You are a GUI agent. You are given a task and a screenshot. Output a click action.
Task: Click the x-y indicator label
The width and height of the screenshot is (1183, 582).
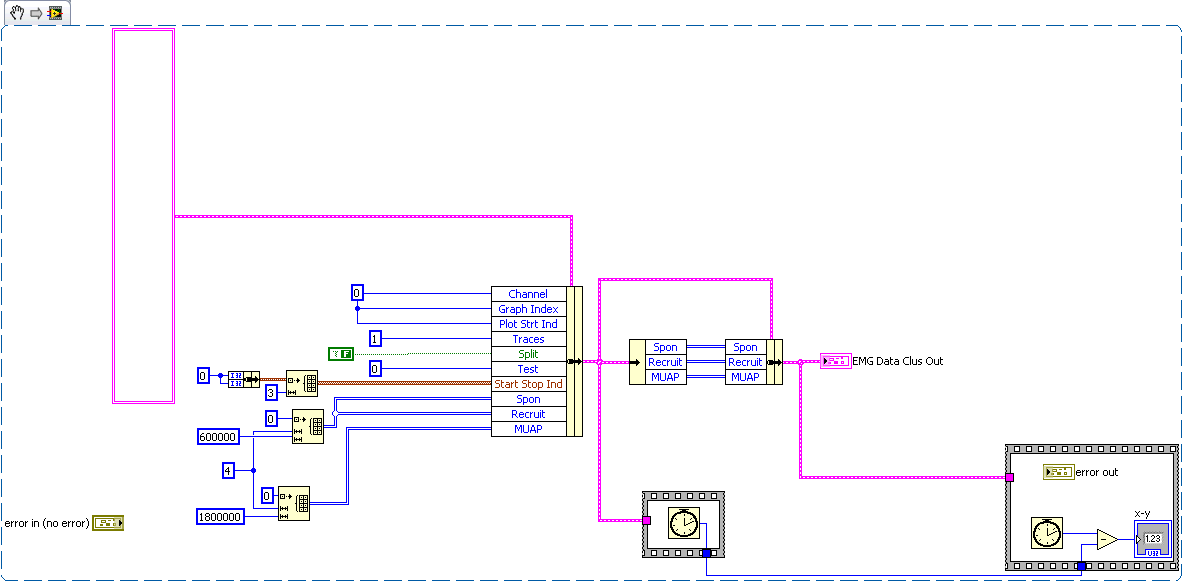[1144, 513]
